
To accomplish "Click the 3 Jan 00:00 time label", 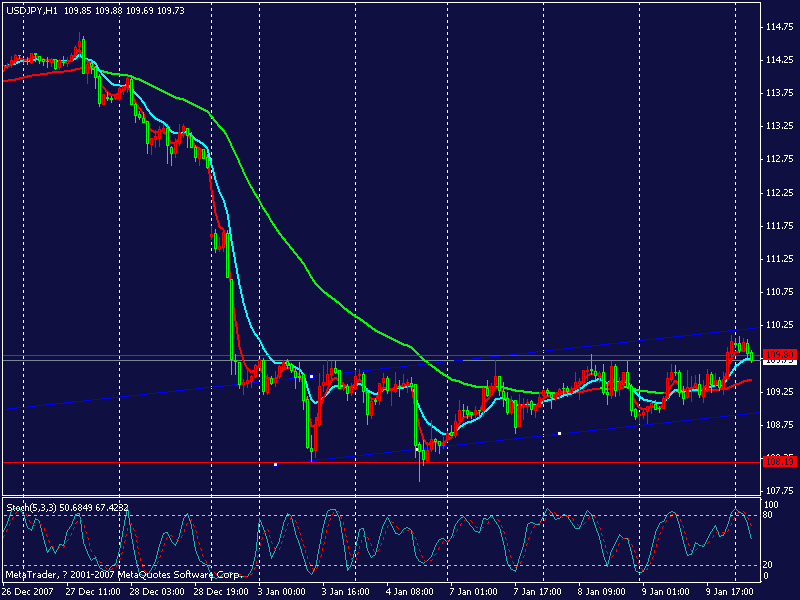I will pos(282,592).
